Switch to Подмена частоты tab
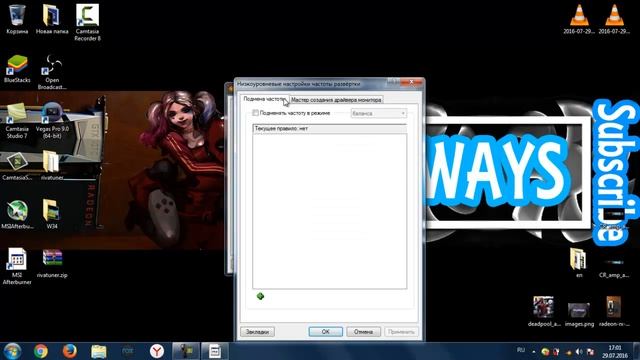Image resolution: width=640 pixels, height=360 pixels. pyautogui.click(x=264, y=99)
